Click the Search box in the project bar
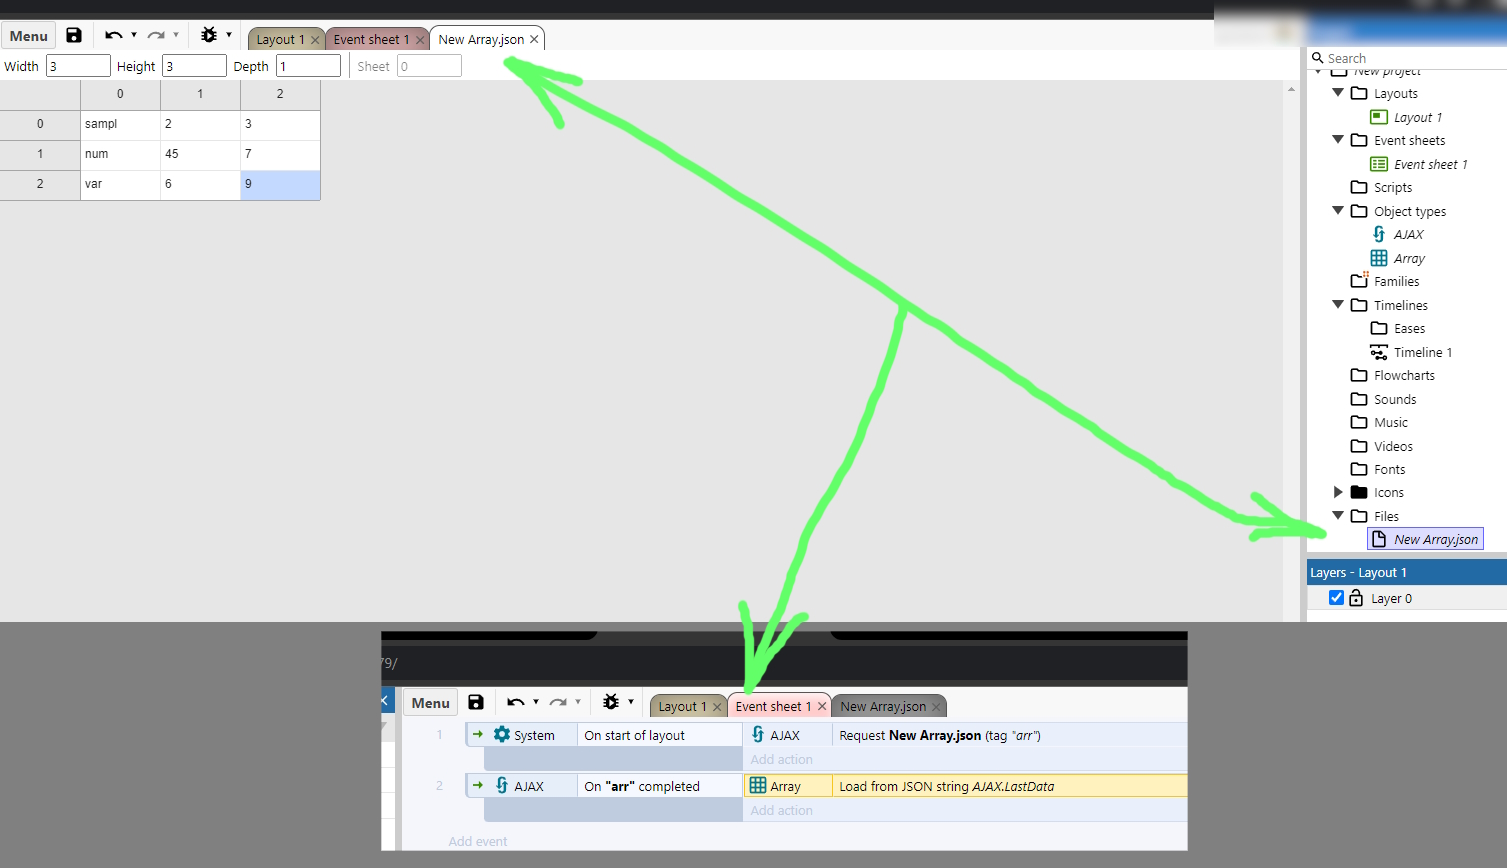Screen dimensions: 1507x868 coord(1406,58)
